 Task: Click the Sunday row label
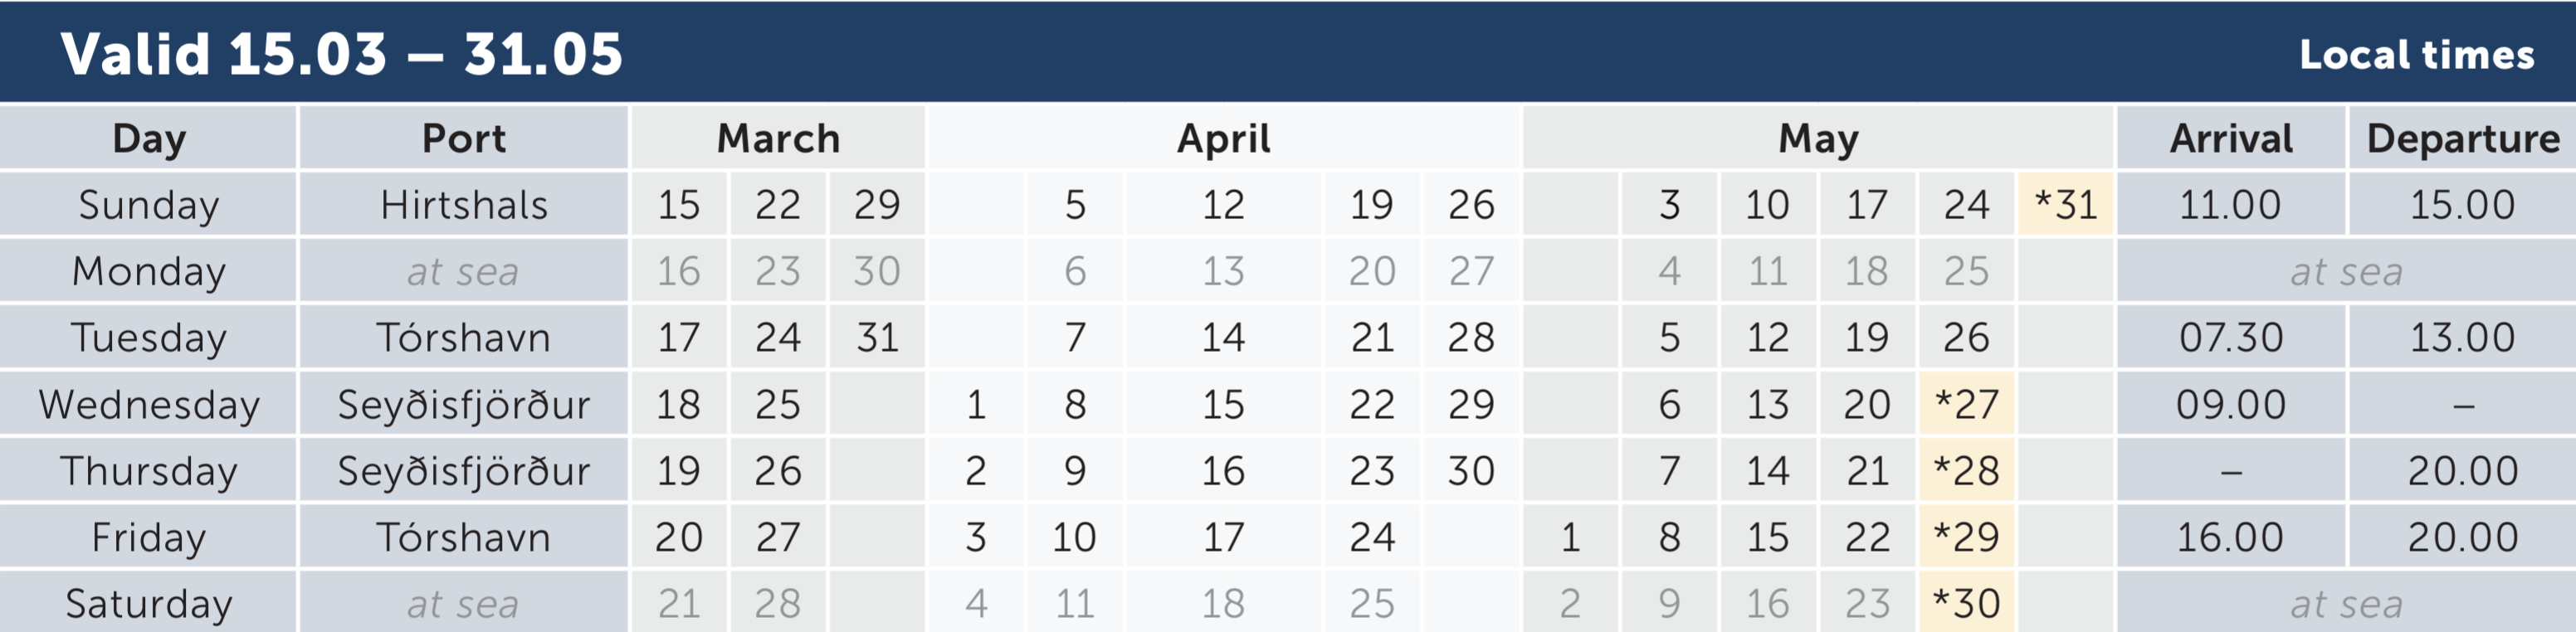coord(149,205)
